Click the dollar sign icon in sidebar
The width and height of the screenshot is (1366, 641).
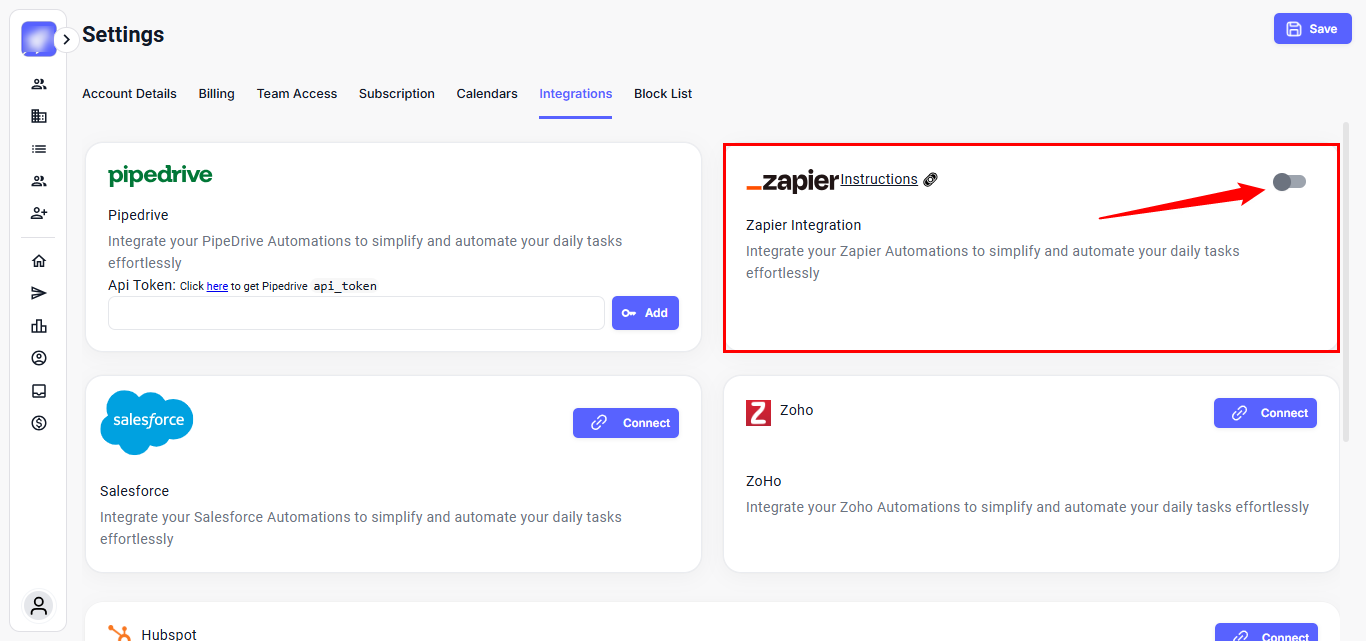point(39,423)
